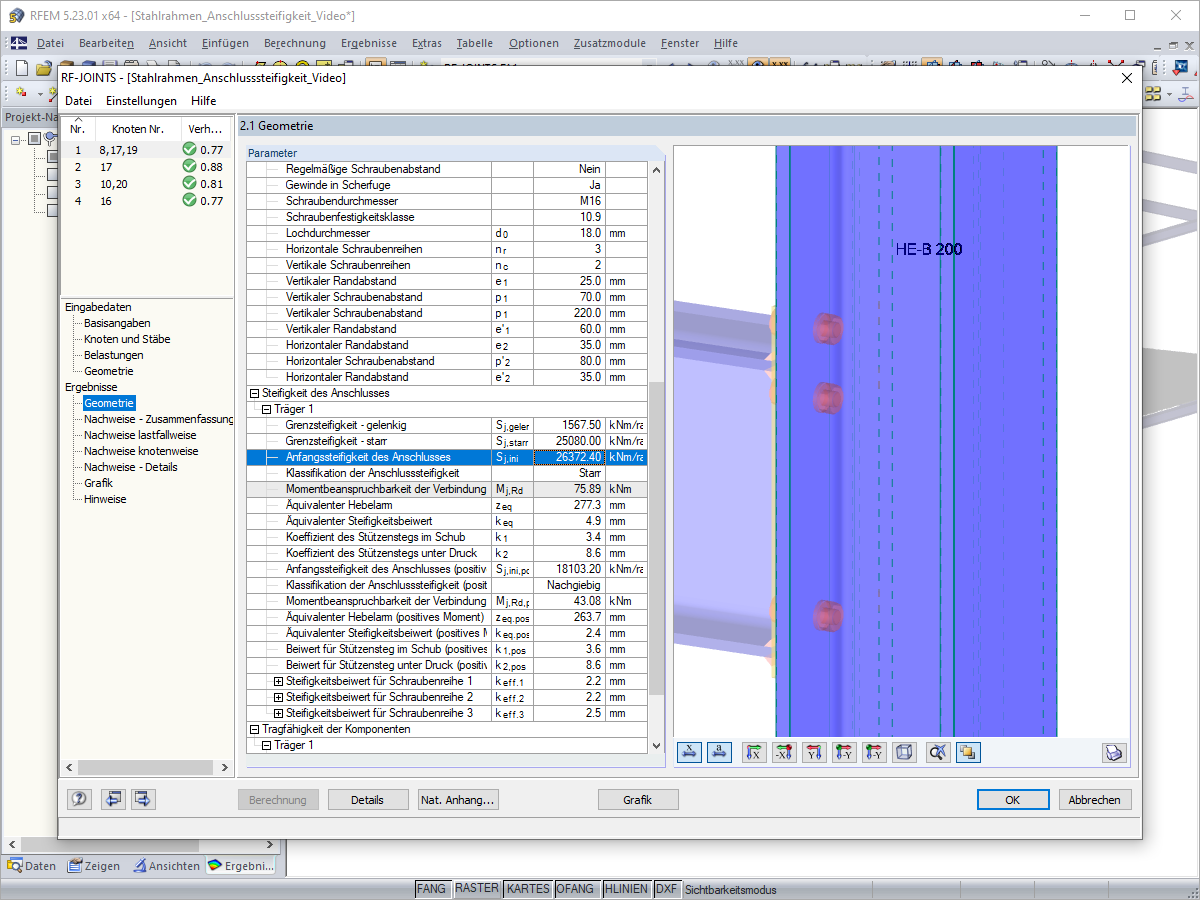Set view against X direction (-X)

tap(785, 753)
